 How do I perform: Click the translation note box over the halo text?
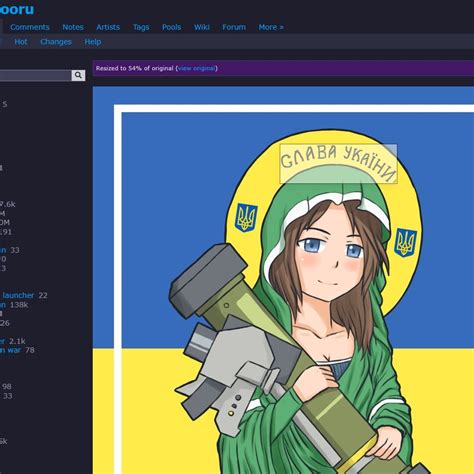point(338,164)
